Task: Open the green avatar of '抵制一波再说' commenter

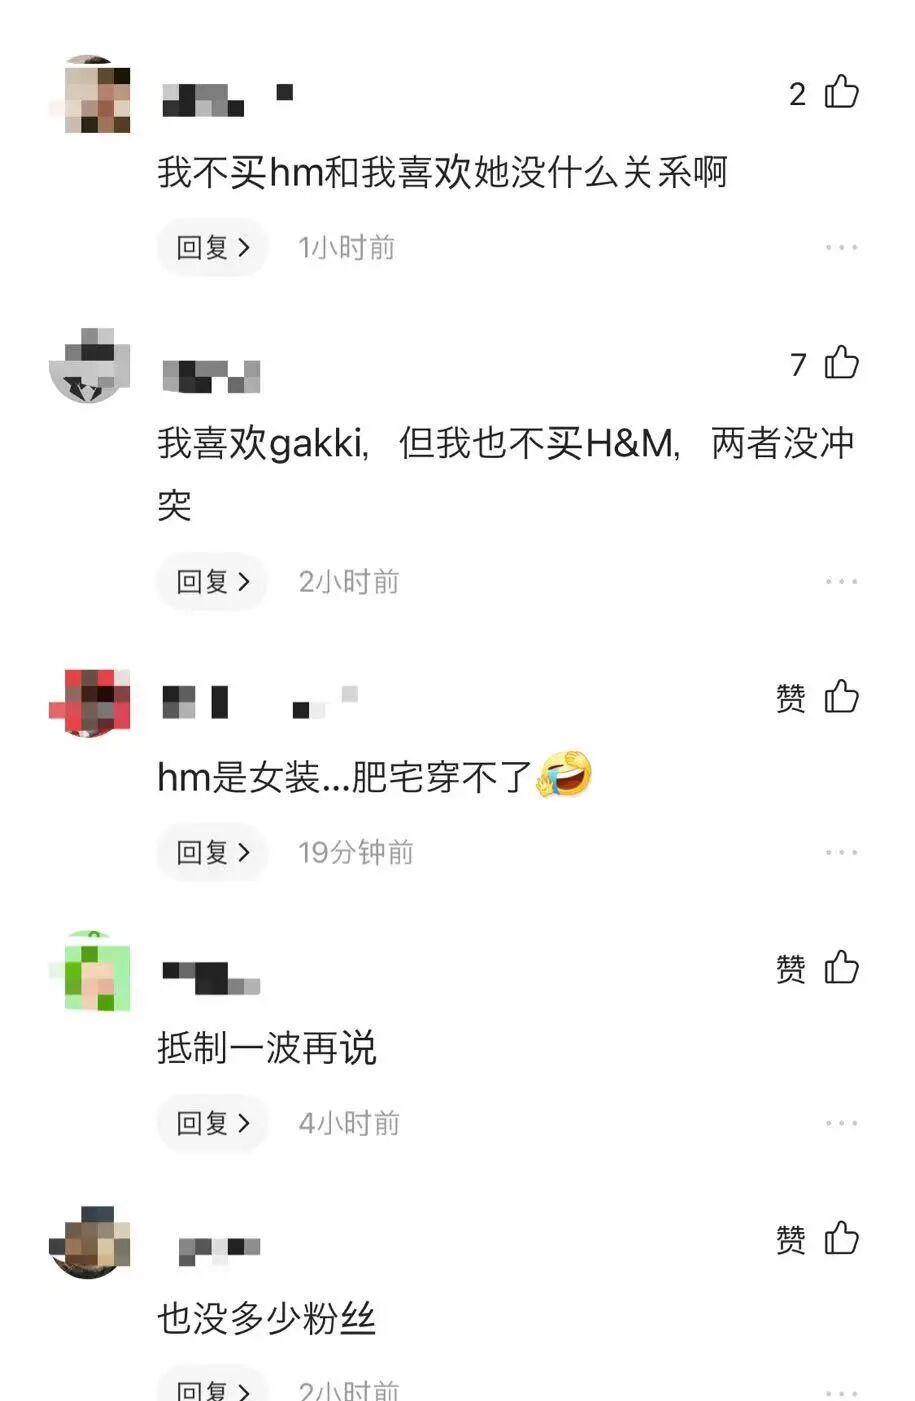Action: (x=90, y=971)
